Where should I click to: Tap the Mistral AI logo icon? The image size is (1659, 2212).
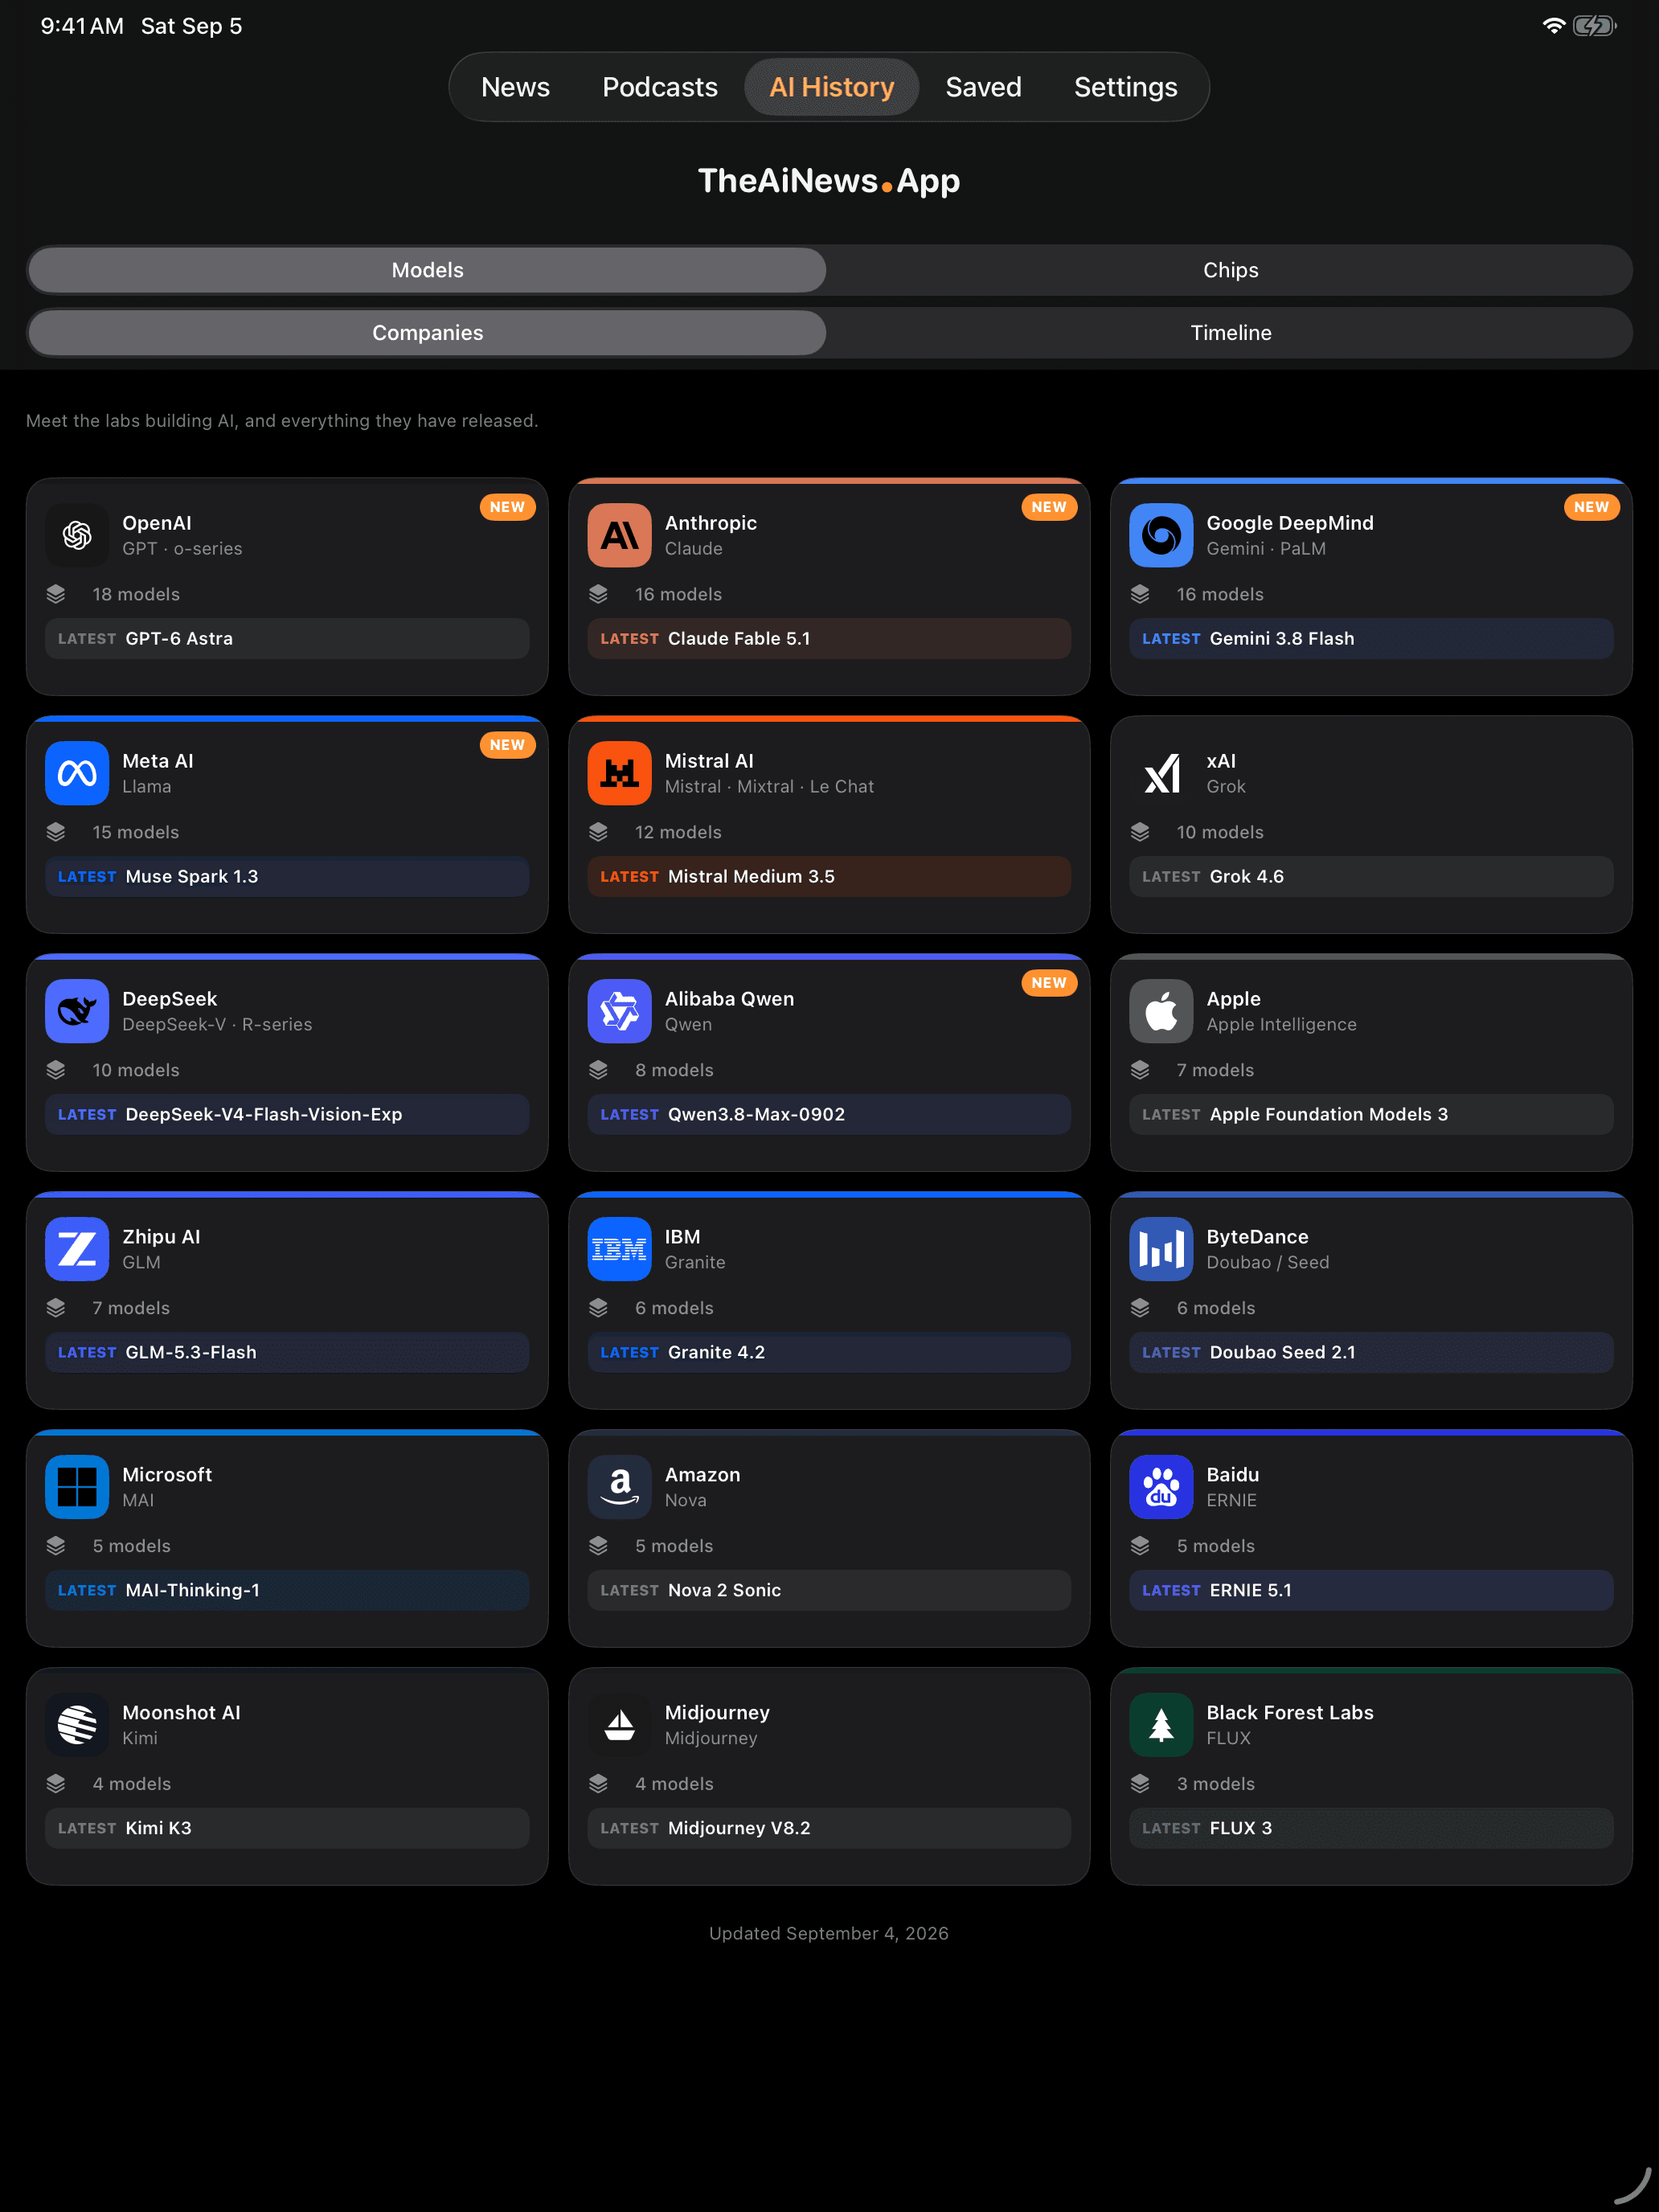(619, 773)
